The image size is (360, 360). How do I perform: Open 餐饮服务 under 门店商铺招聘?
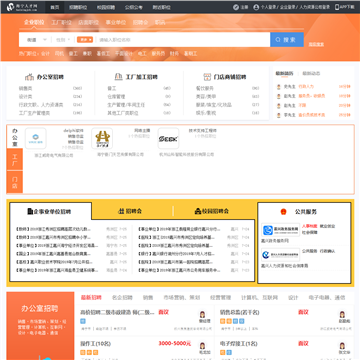pyautogui.click(x=205, y=88)
